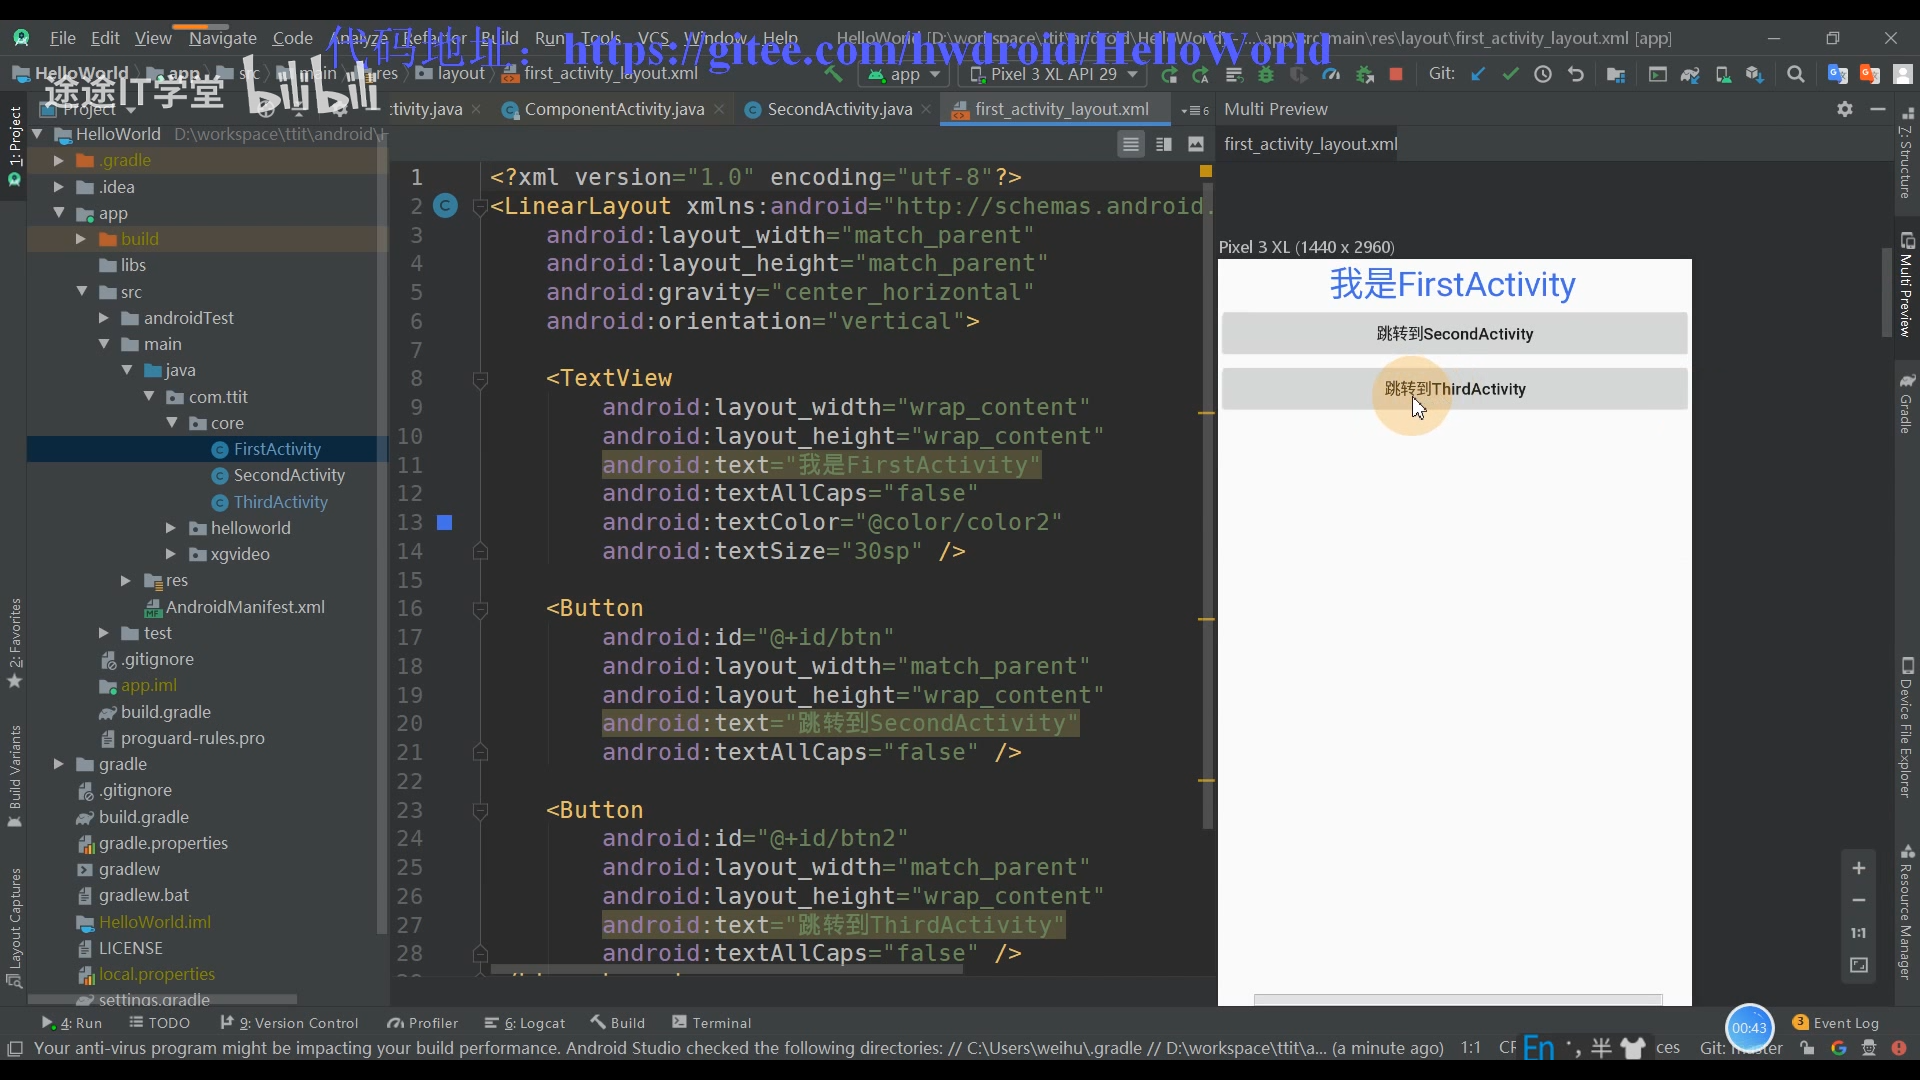
Task: Click the blue color swatch on line 13
Action: pos(445,522)
